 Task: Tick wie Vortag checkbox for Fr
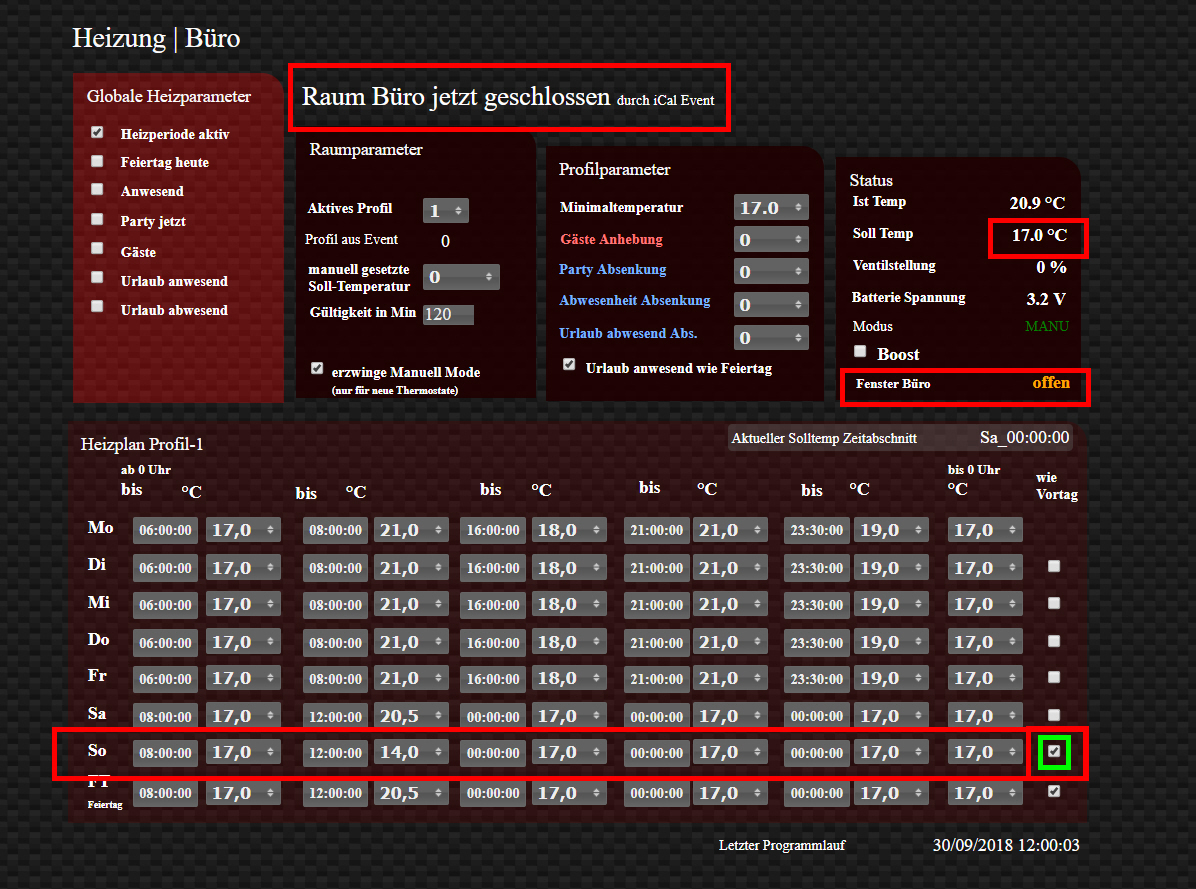click(x=1054, y=677)
